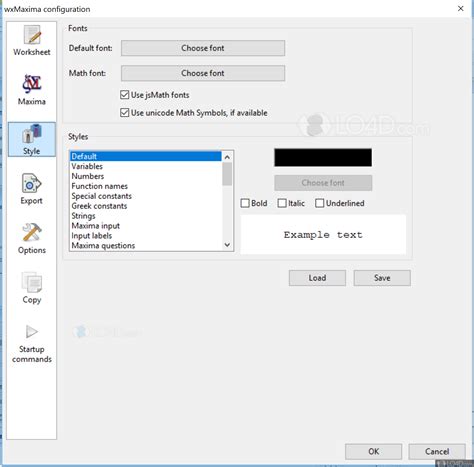Disable Use jsMath fonts checkbox
This screenshot has height=467, width=474.
pyautogui.click(x=124, y=95)
